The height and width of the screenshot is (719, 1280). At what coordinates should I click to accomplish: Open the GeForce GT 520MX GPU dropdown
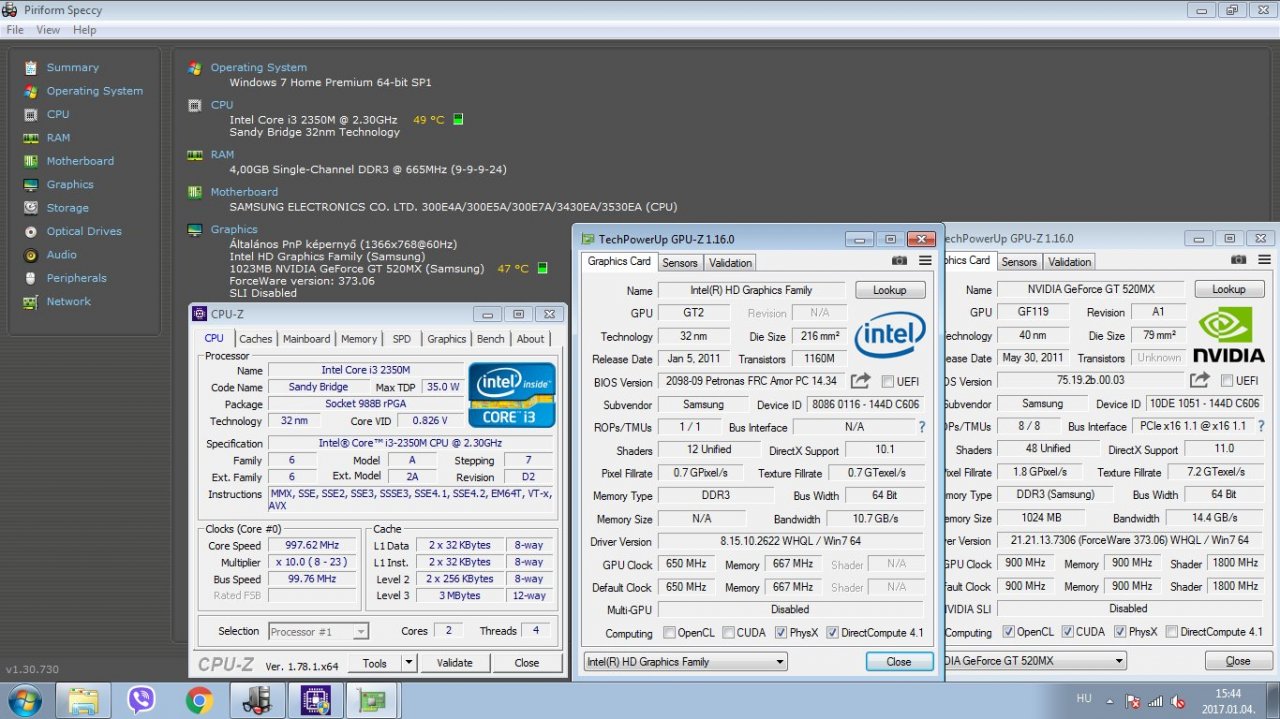click(x=1035, y=661)
